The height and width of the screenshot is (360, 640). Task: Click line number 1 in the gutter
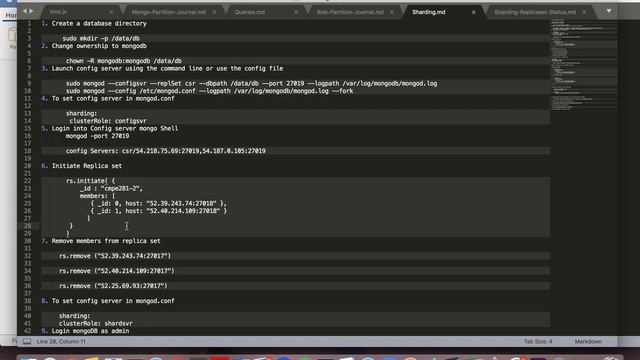tap(29, 23)
